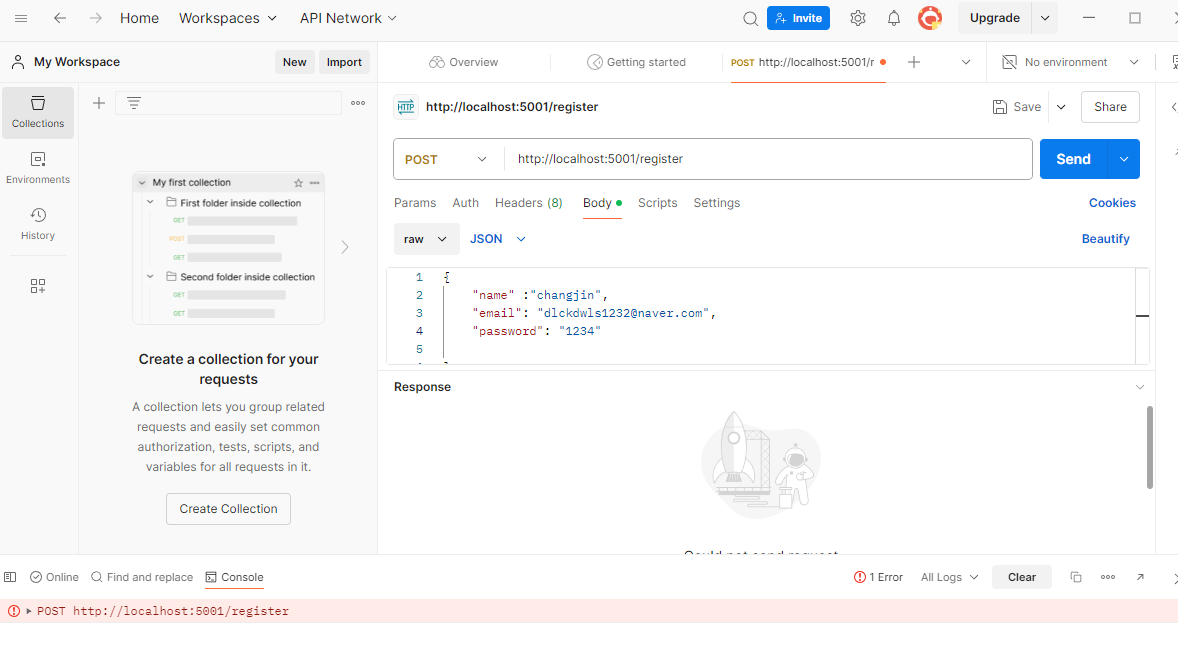Switch to the Getting started tab
1178x656 pixels.
(636, 62)
